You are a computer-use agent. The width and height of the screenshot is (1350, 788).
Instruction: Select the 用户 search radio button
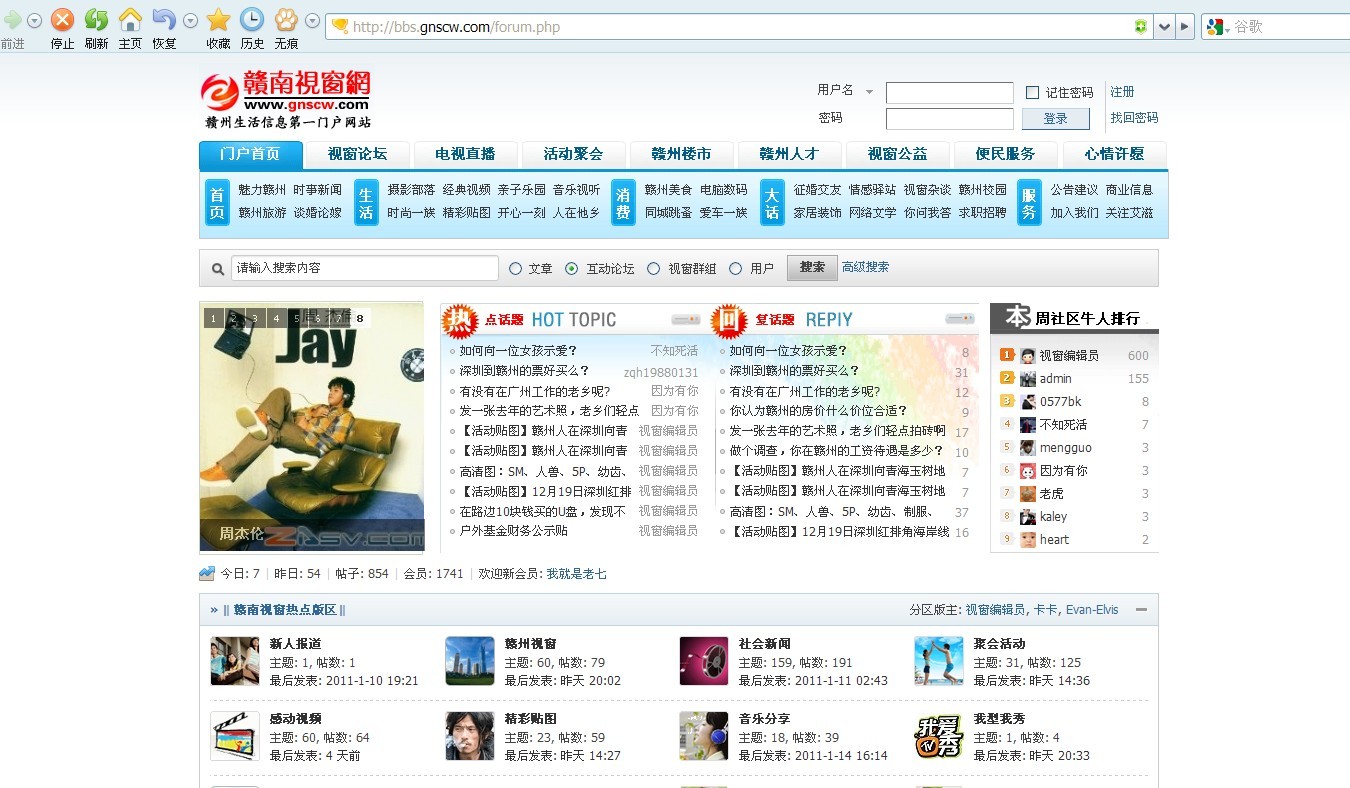tap(736, 269)
